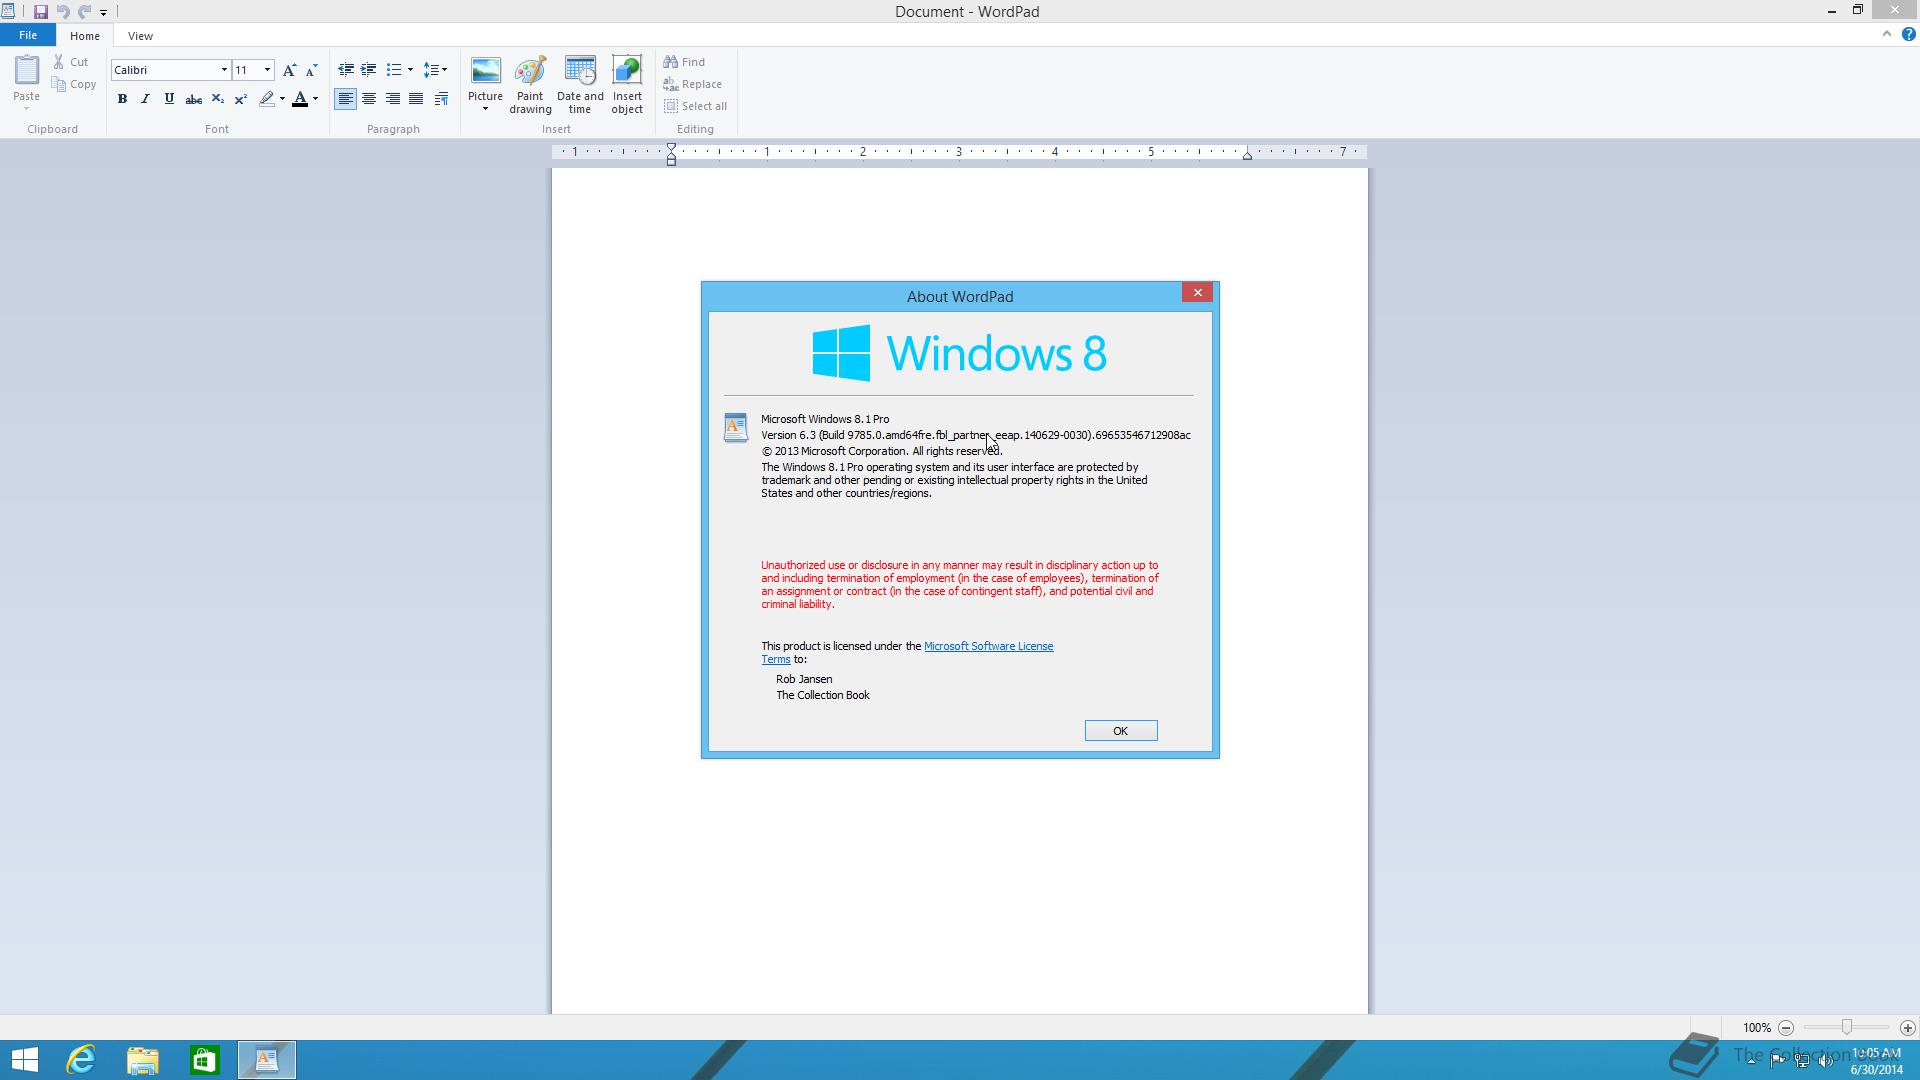This screenshot has width=1920, height=1080.
Task: Click the ruler right indent marker
Action: 1247,155
